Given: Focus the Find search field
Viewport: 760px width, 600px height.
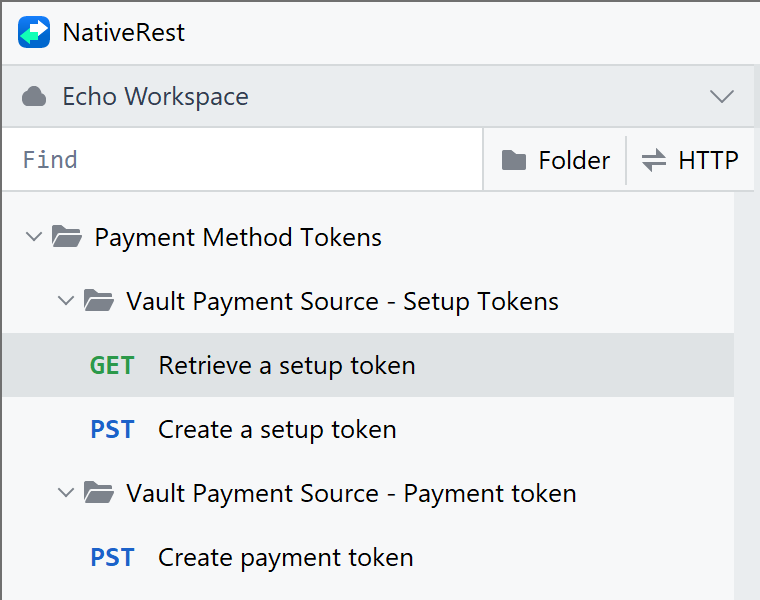Looking at the screenshot, I should click(242, 159).
